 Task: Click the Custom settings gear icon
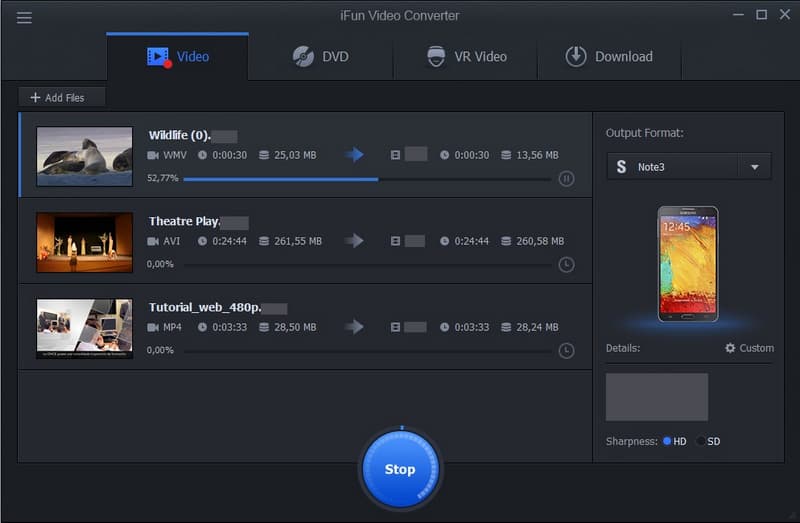coord(730,348)
